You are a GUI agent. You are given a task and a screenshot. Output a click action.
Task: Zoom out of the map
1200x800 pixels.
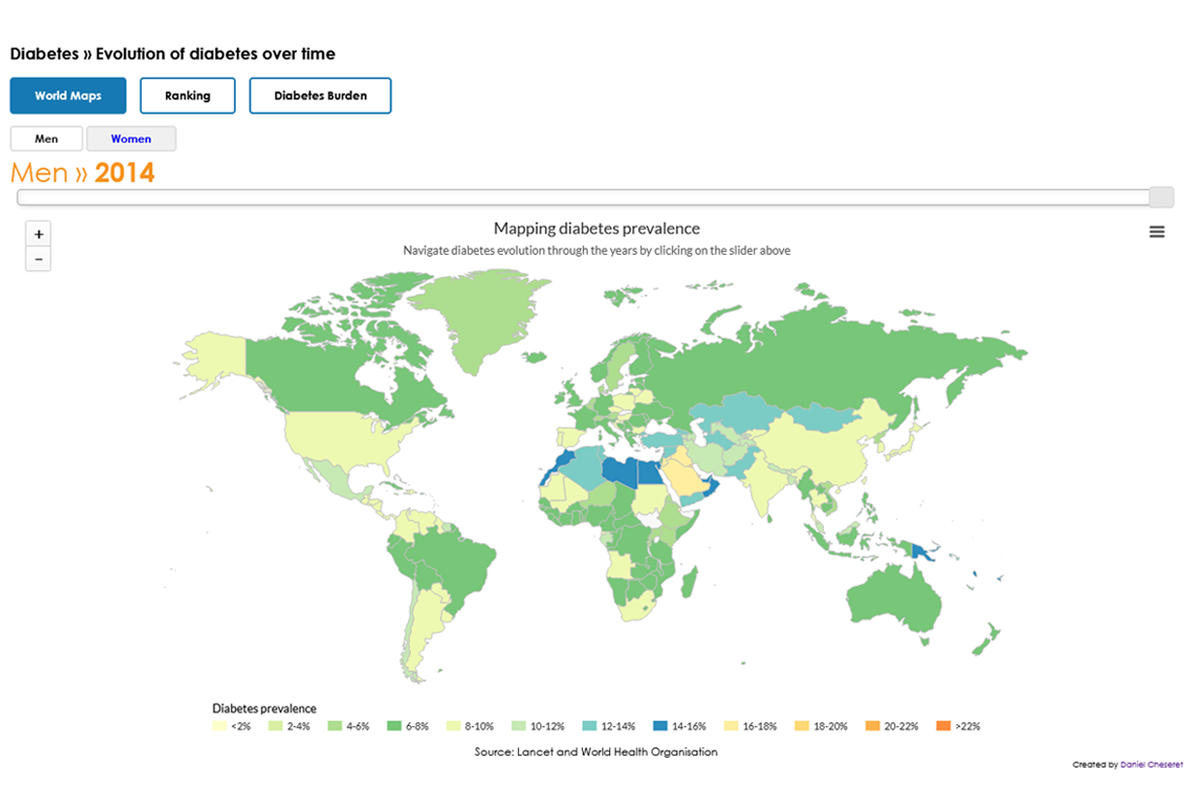38,258
